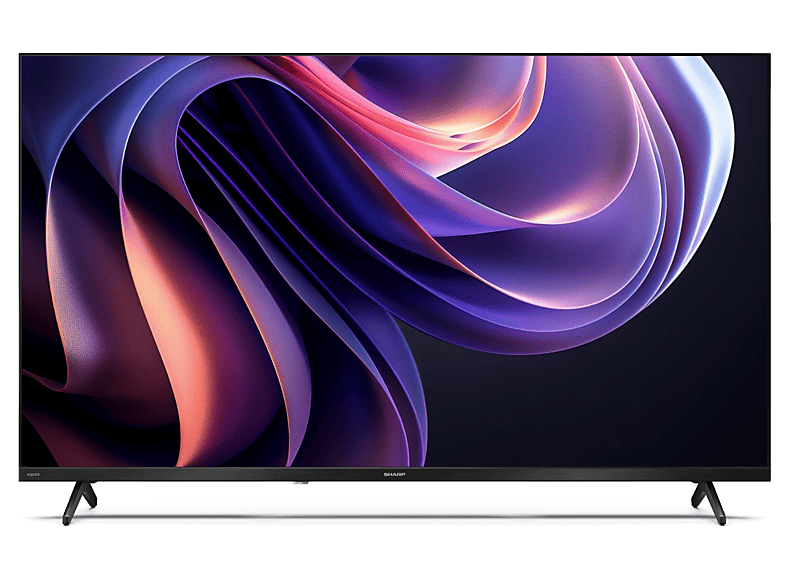Click the right TV stand leg
This screenshot has width=786, height=587.
709,500
